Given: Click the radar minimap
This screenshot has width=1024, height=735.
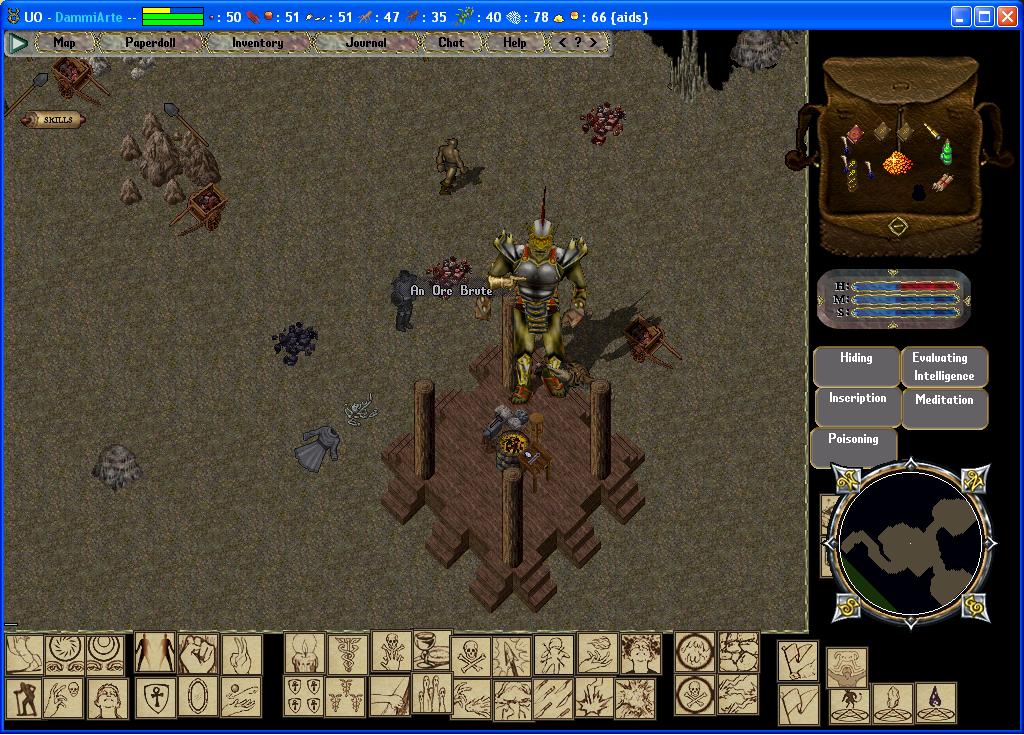Looking at the screenshot, I should 910,544.
